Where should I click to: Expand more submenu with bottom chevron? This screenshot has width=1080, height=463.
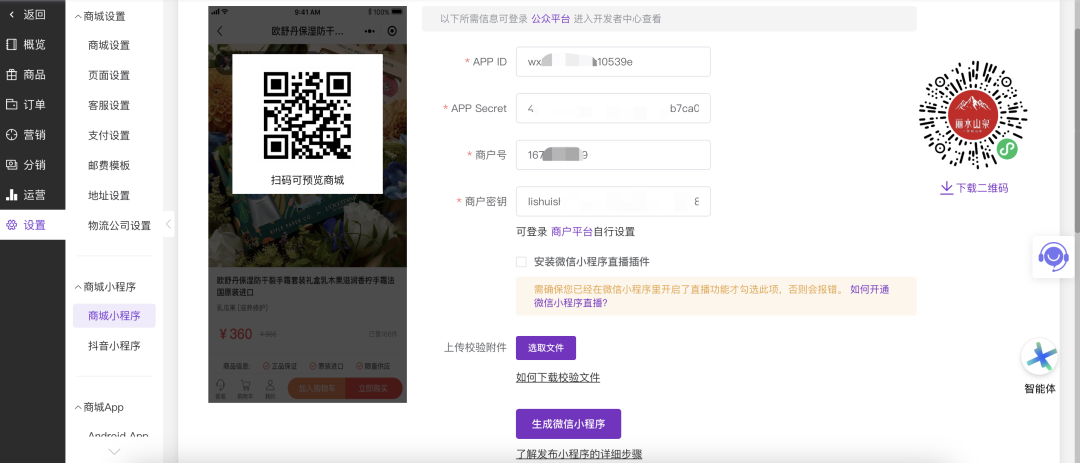pos(114,452)
